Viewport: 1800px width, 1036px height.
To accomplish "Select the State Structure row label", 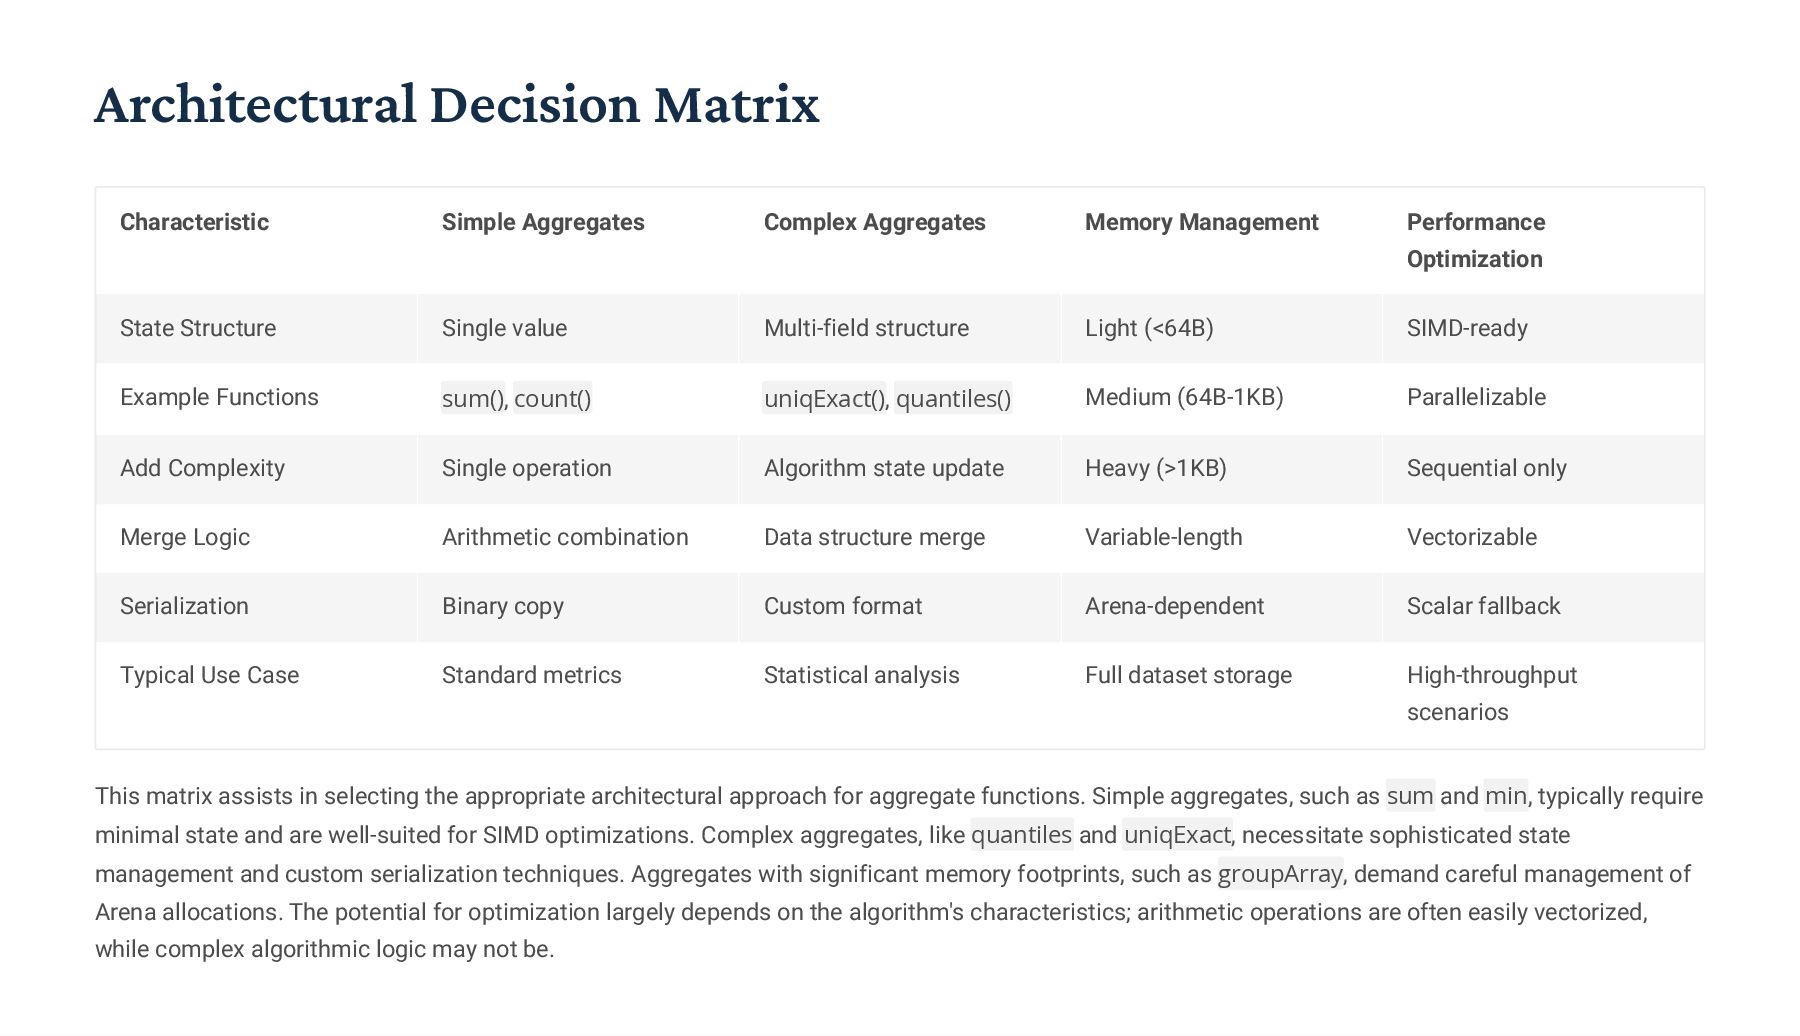I will [198, 328].
